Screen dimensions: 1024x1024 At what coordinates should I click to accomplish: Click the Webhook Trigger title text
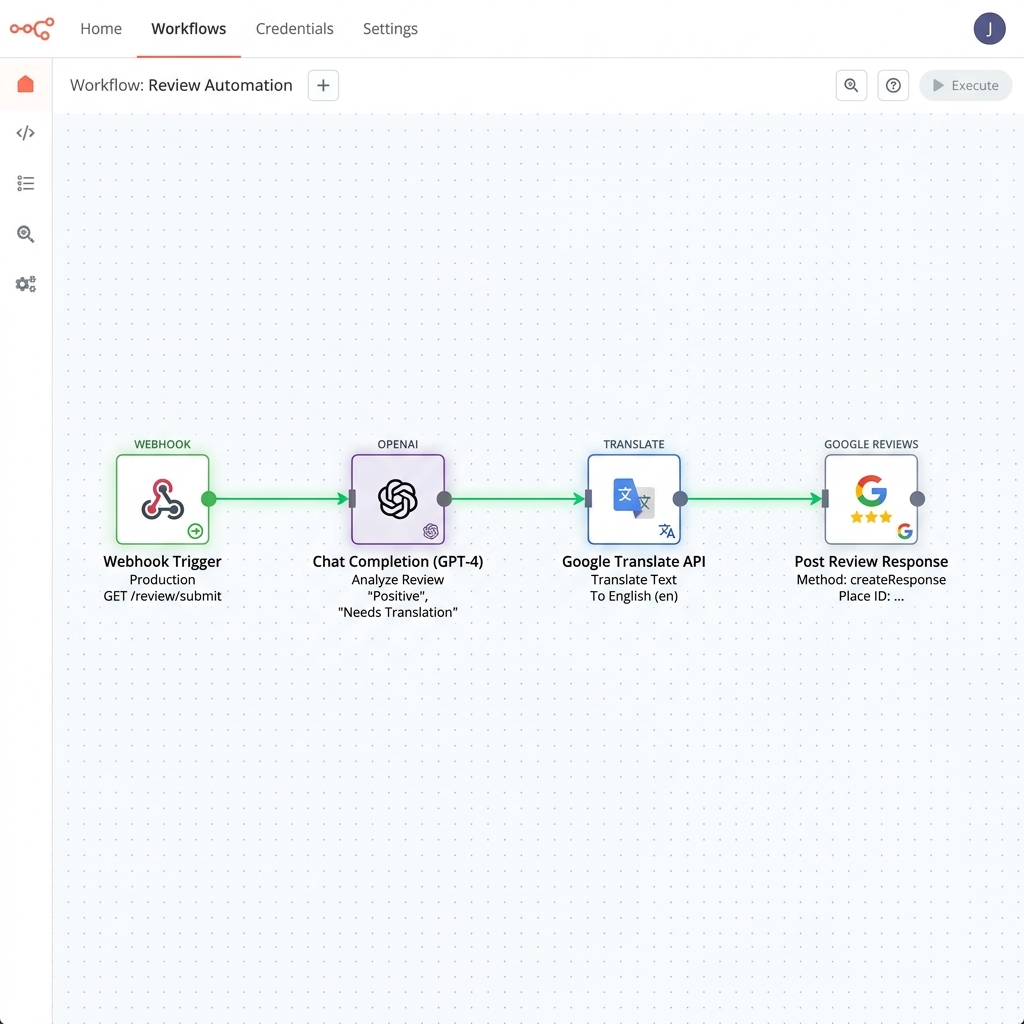(x=163, y=562)
